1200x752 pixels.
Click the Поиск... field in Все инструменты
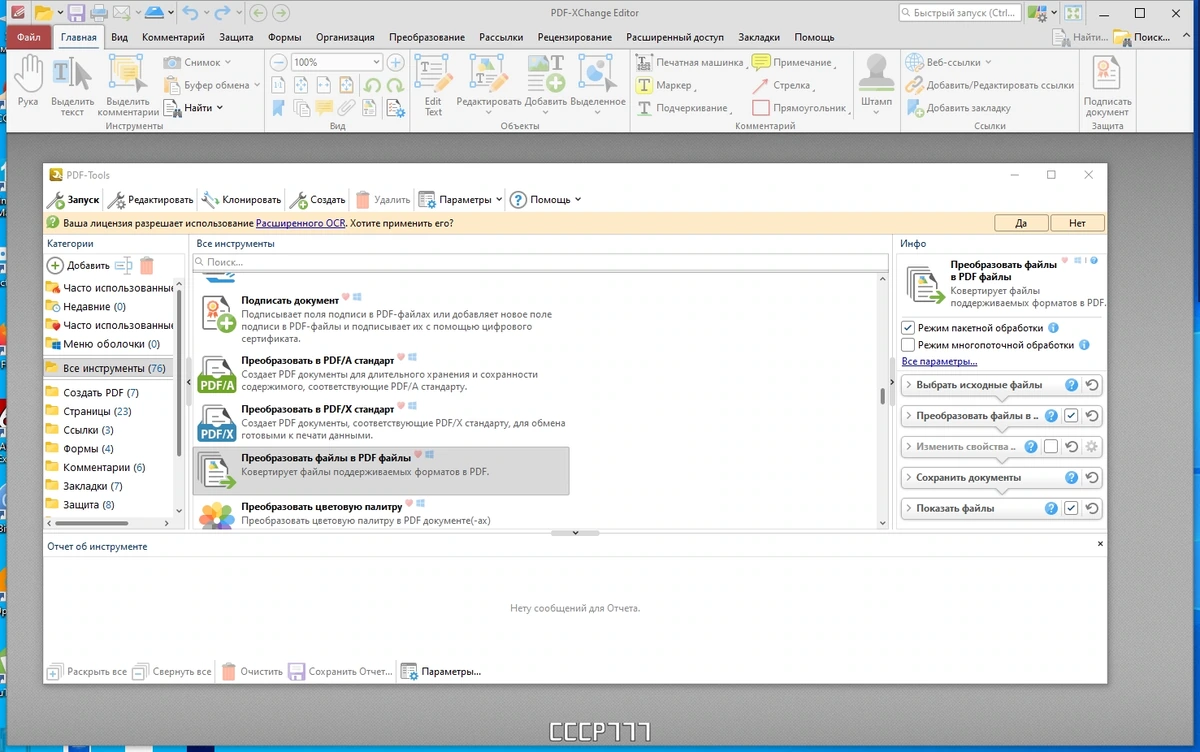[540, 262]
